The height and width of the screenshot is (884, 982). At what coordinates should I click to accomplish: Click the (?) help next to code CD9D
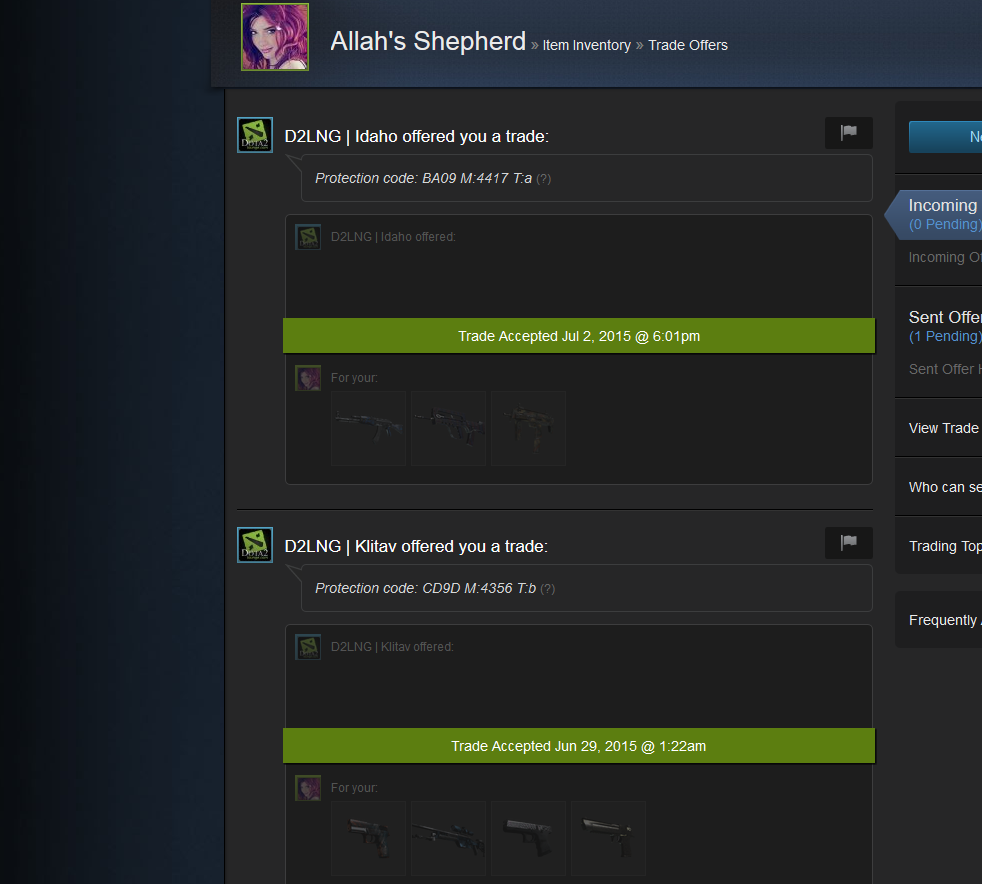click(547, 589)
